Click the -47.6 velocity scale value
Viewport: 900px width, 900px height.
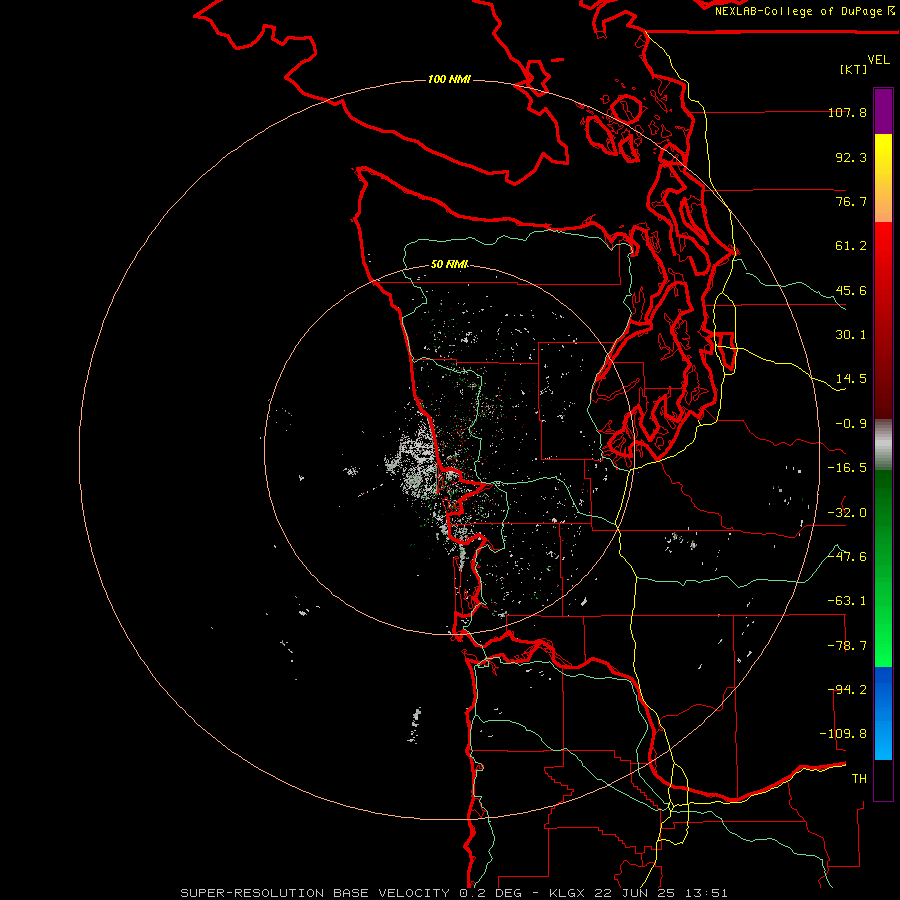[847, 557]
